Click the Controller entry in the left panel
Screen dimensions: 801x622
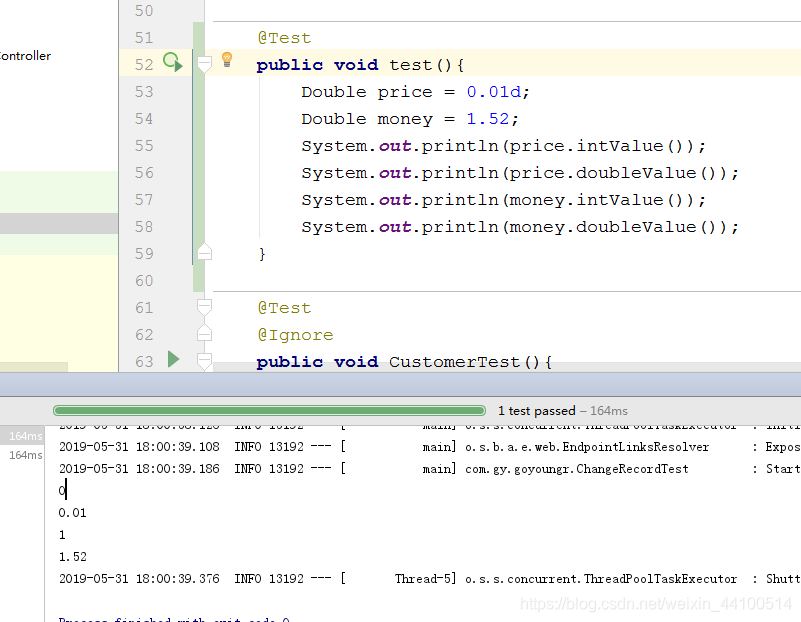coord(23,56)
